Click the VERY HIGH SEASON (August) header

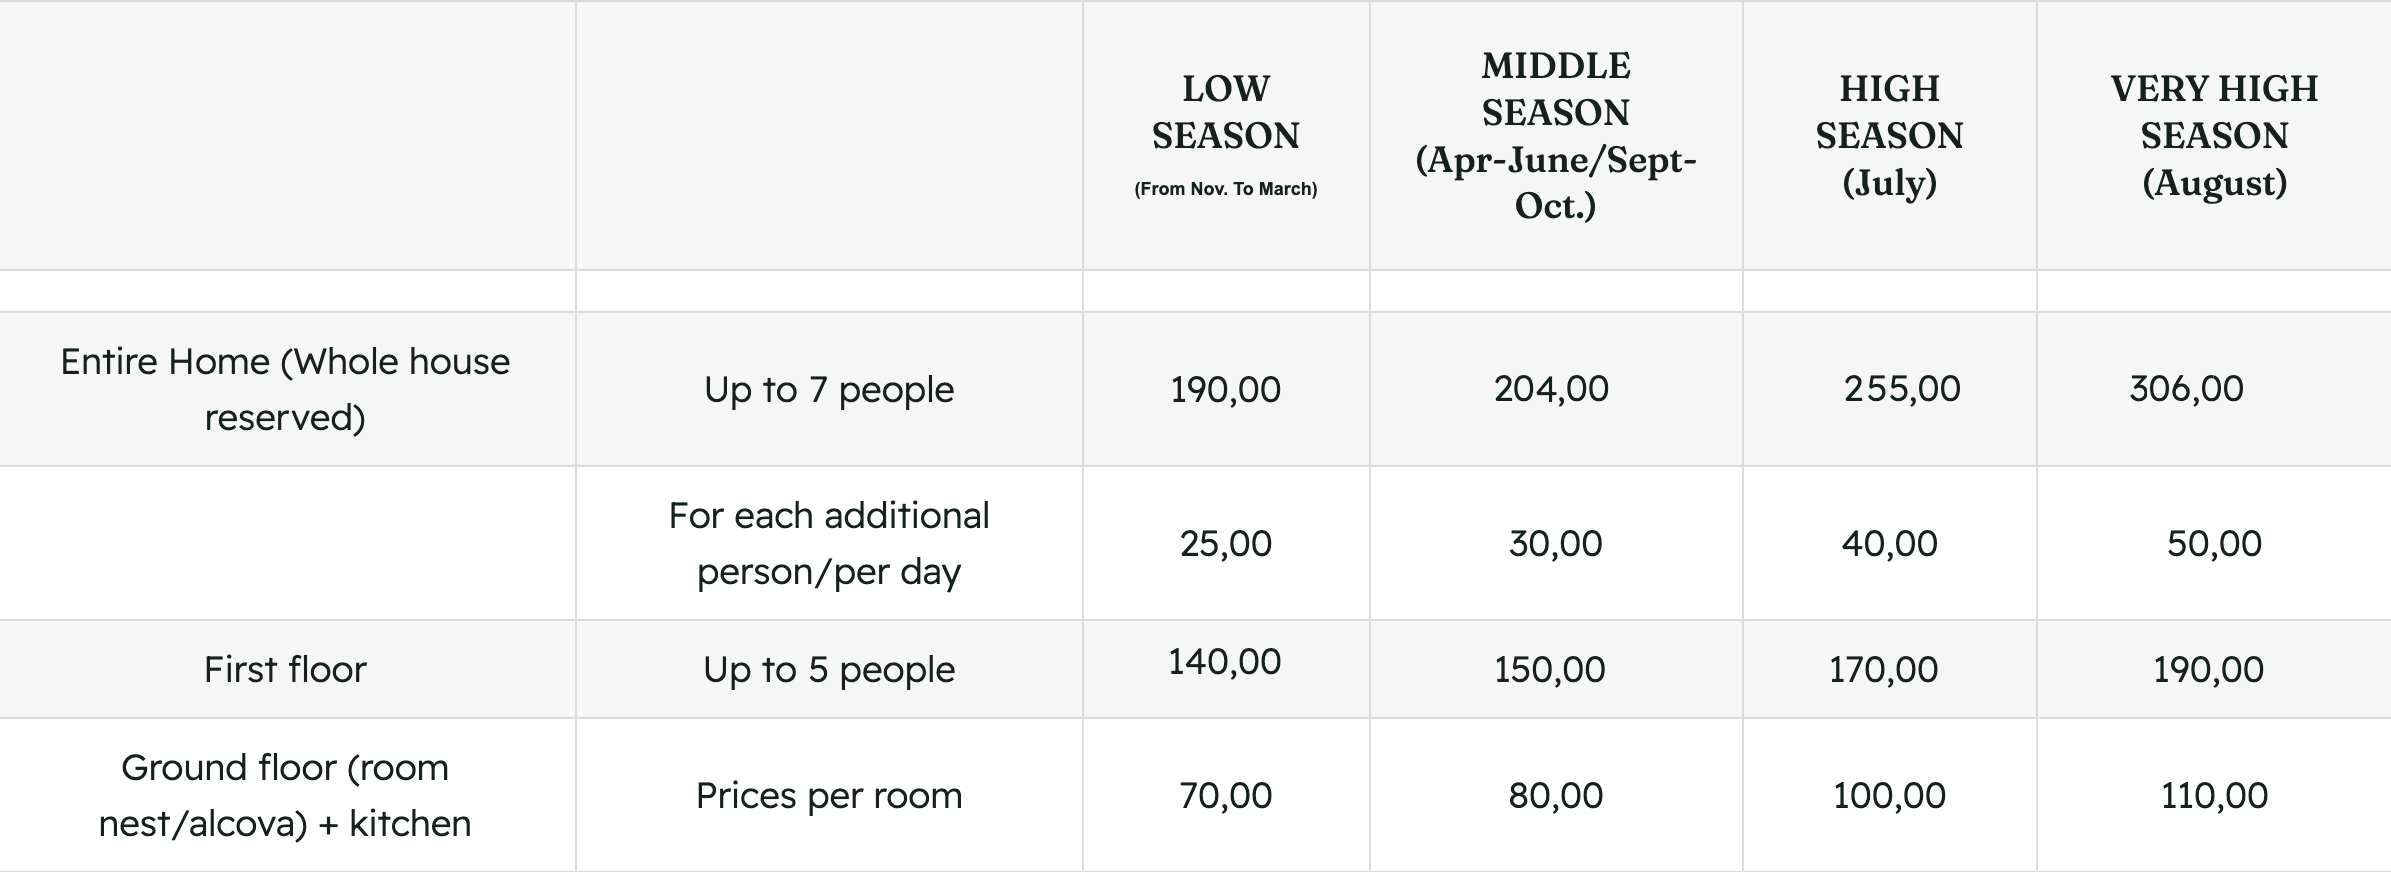point(2213,135)
